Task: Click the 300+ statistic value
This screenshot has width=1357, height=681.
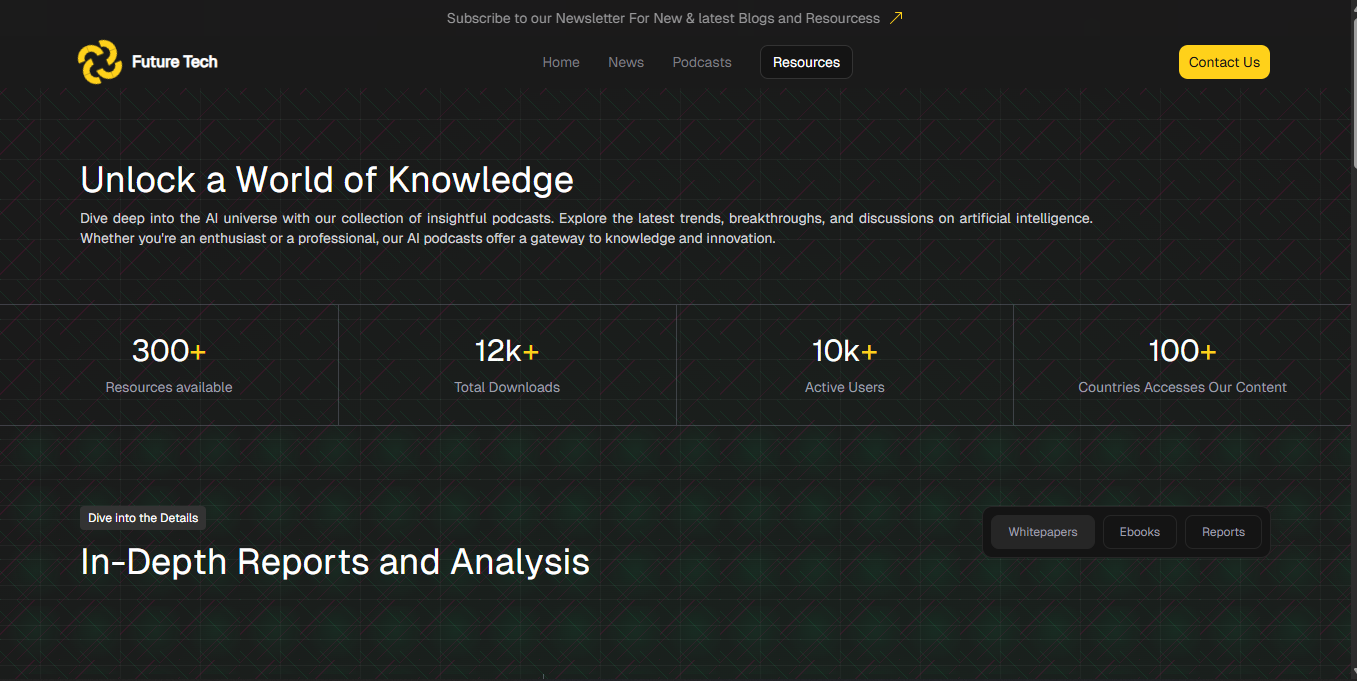Action: point(169,351)
